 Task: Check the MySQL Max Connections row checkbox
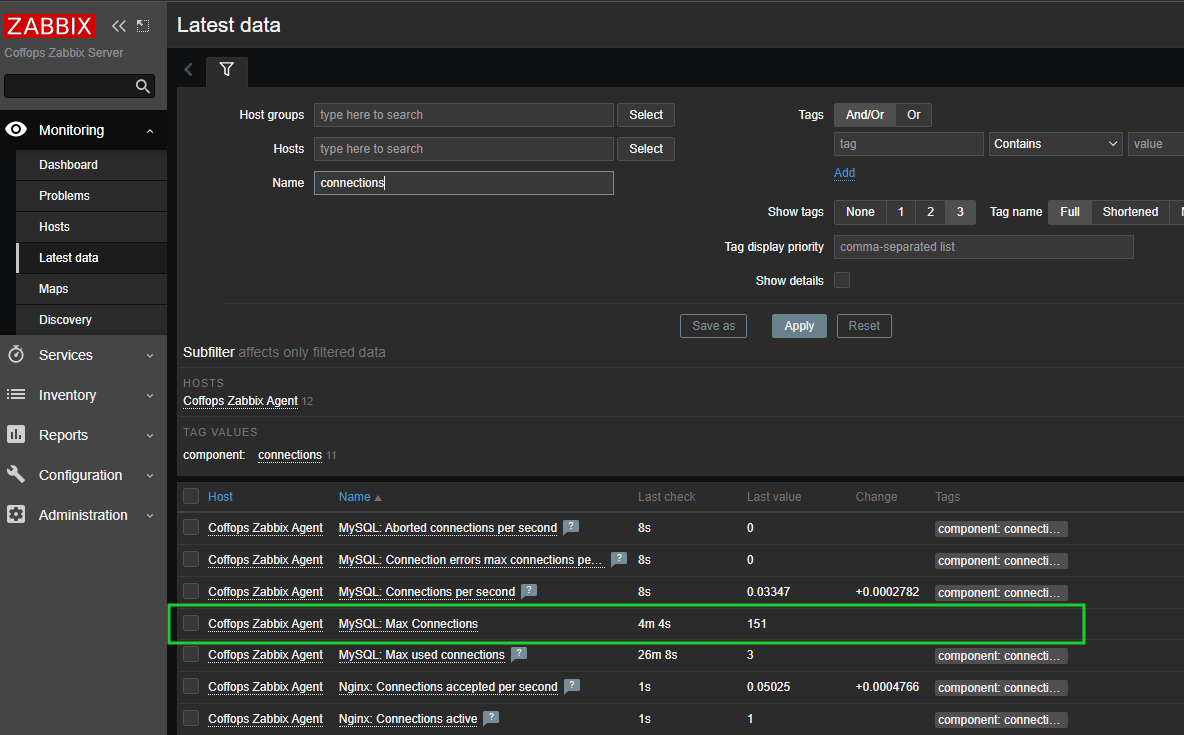click(191, 623)
